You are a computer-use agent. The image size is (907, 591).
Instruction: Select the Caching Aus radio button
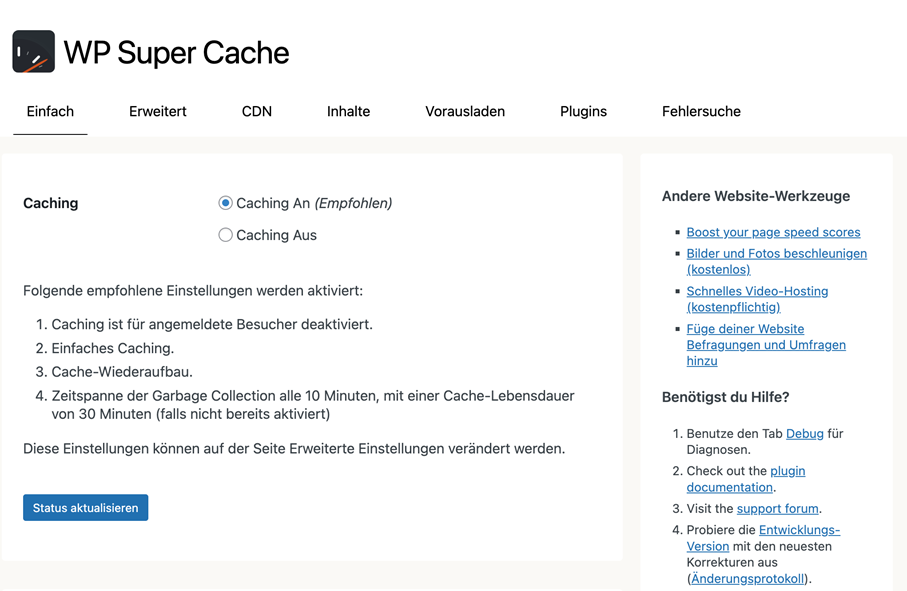(225, 235)
